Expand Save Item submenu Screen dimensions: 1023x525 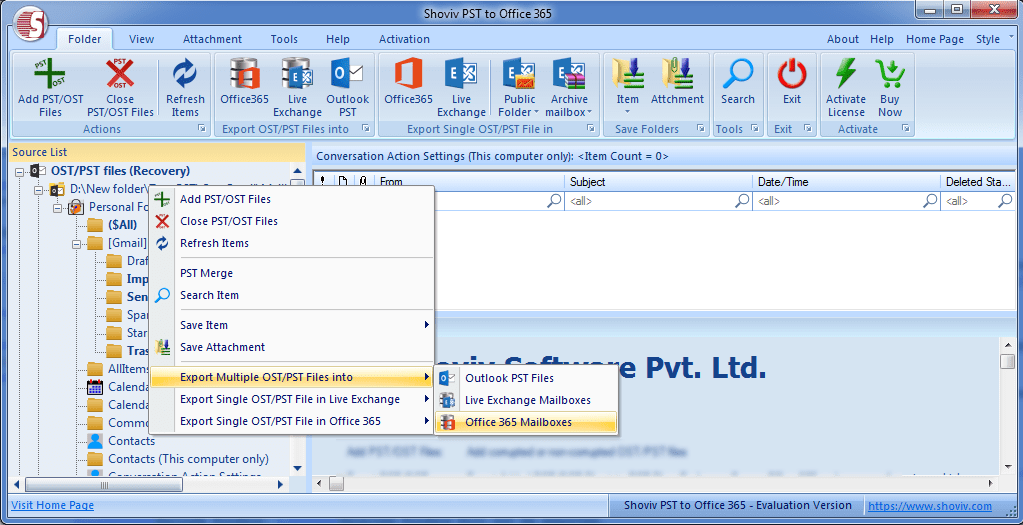[x=291, y=325]
